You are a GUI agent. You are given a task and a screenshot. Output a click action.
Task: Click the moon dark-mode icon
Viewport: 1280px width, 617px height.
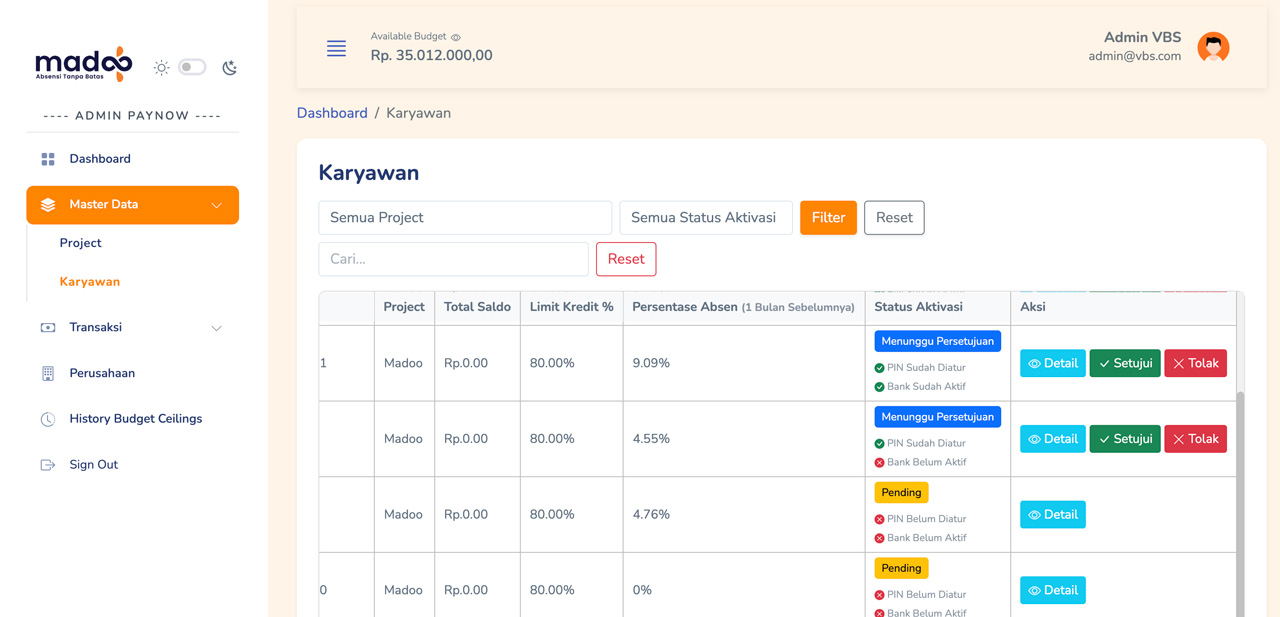(230, 68)
